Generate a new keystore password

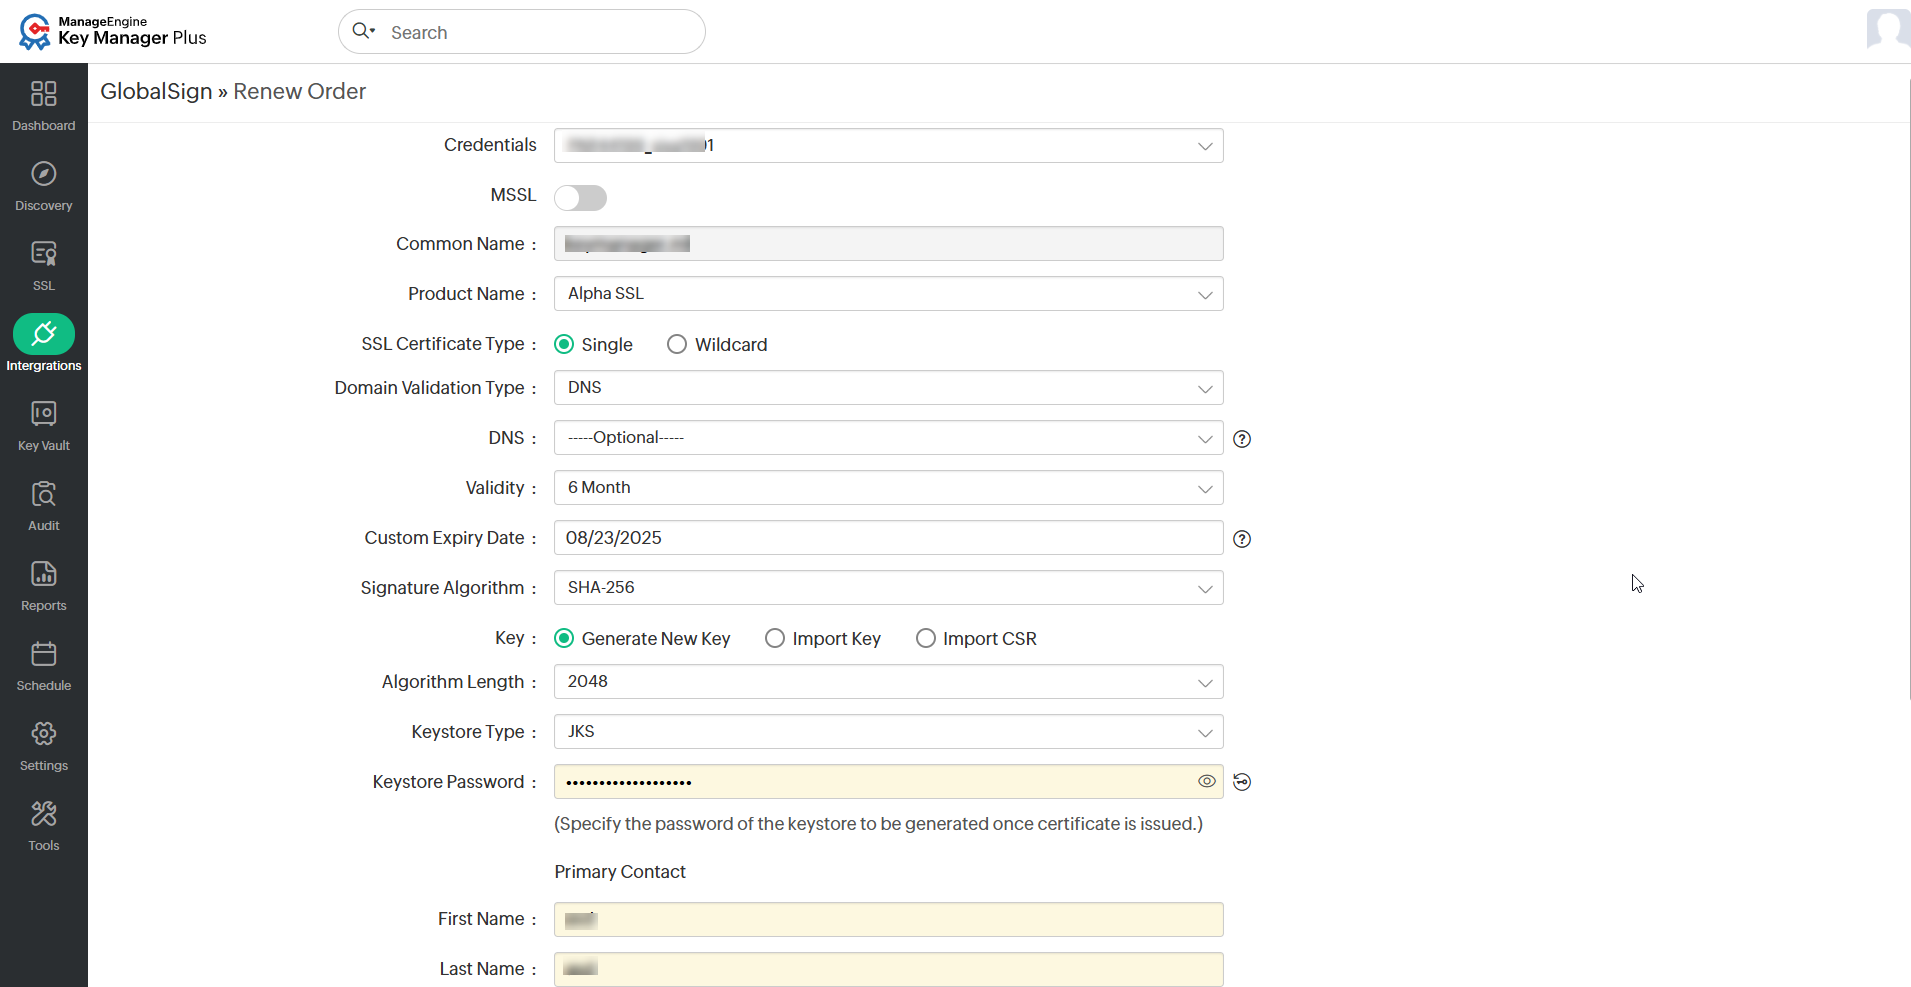pos(1242,782)
